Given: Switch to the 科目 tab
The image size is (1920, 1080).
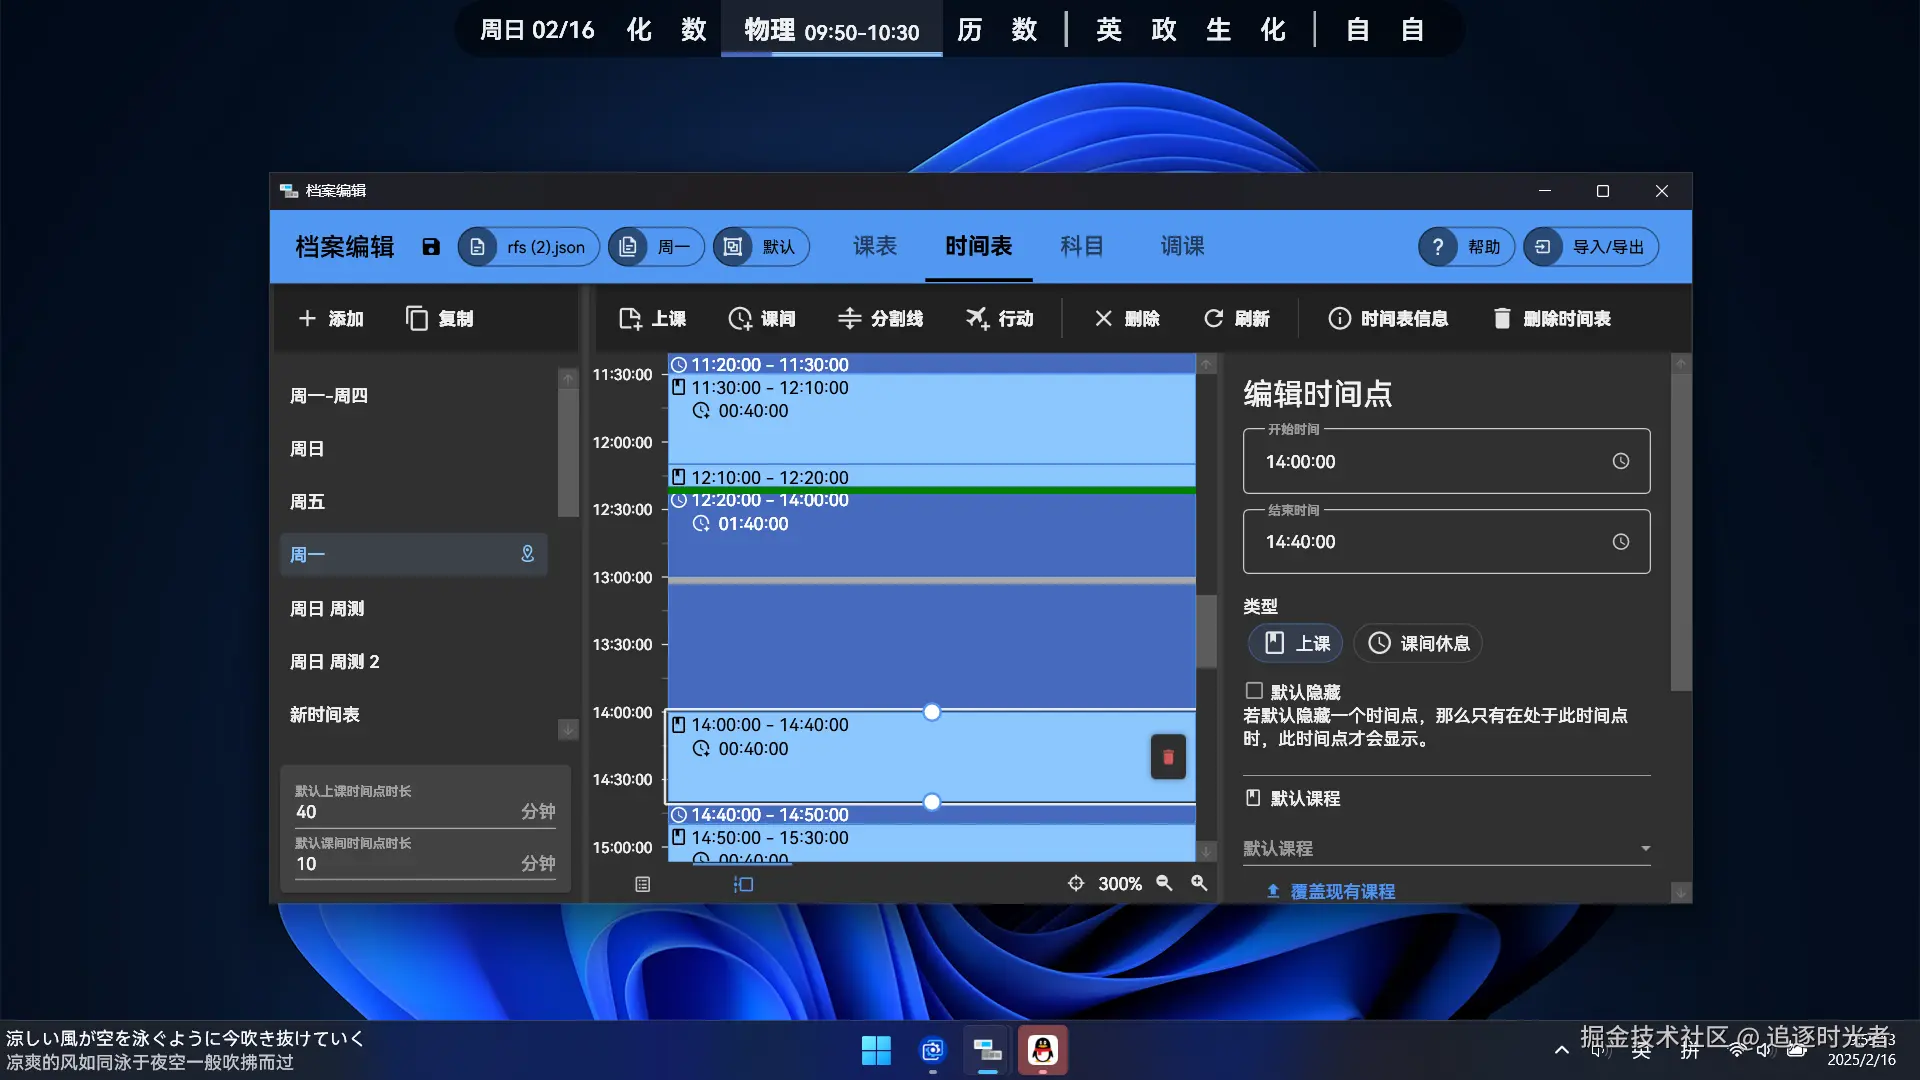Looking at the screenshot, I should (x=1082, y=246).
